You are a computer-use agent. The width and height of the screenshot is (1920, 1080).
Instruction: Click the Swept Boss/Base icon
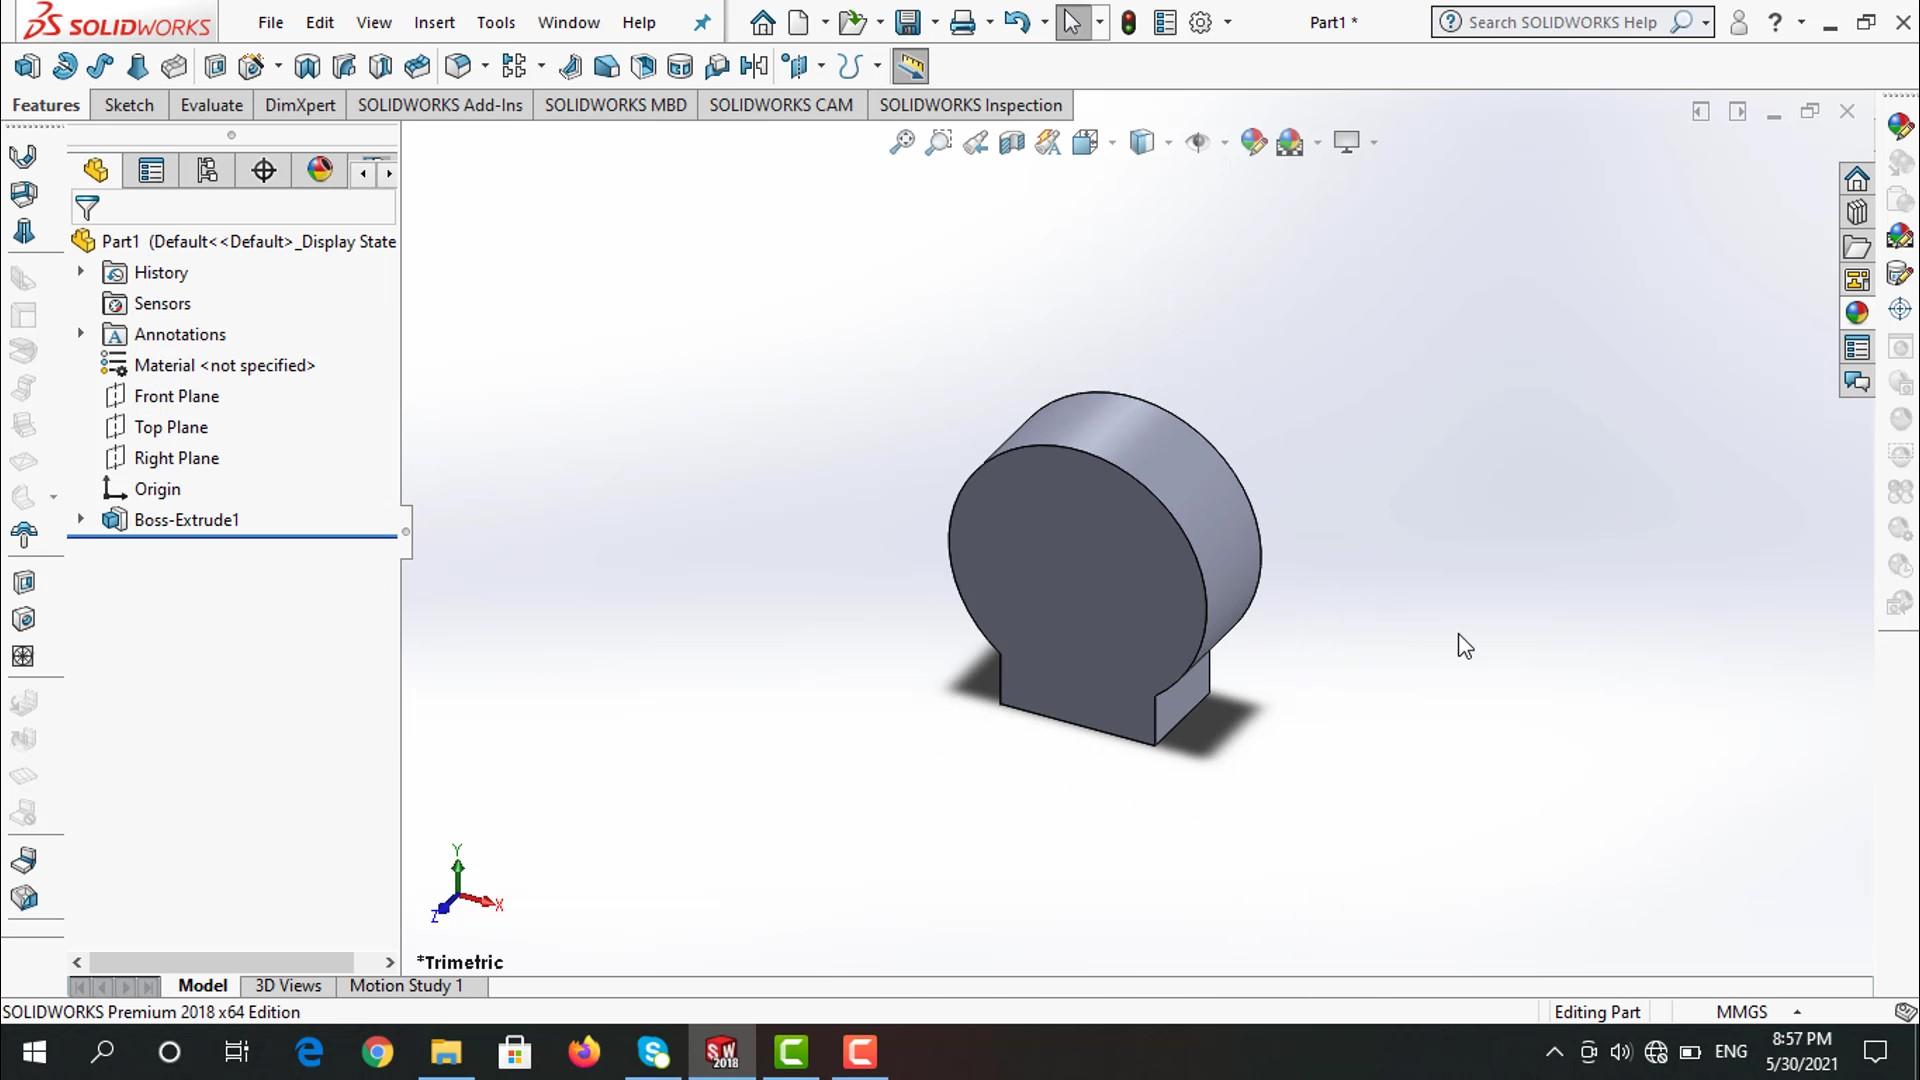[100, 67]
